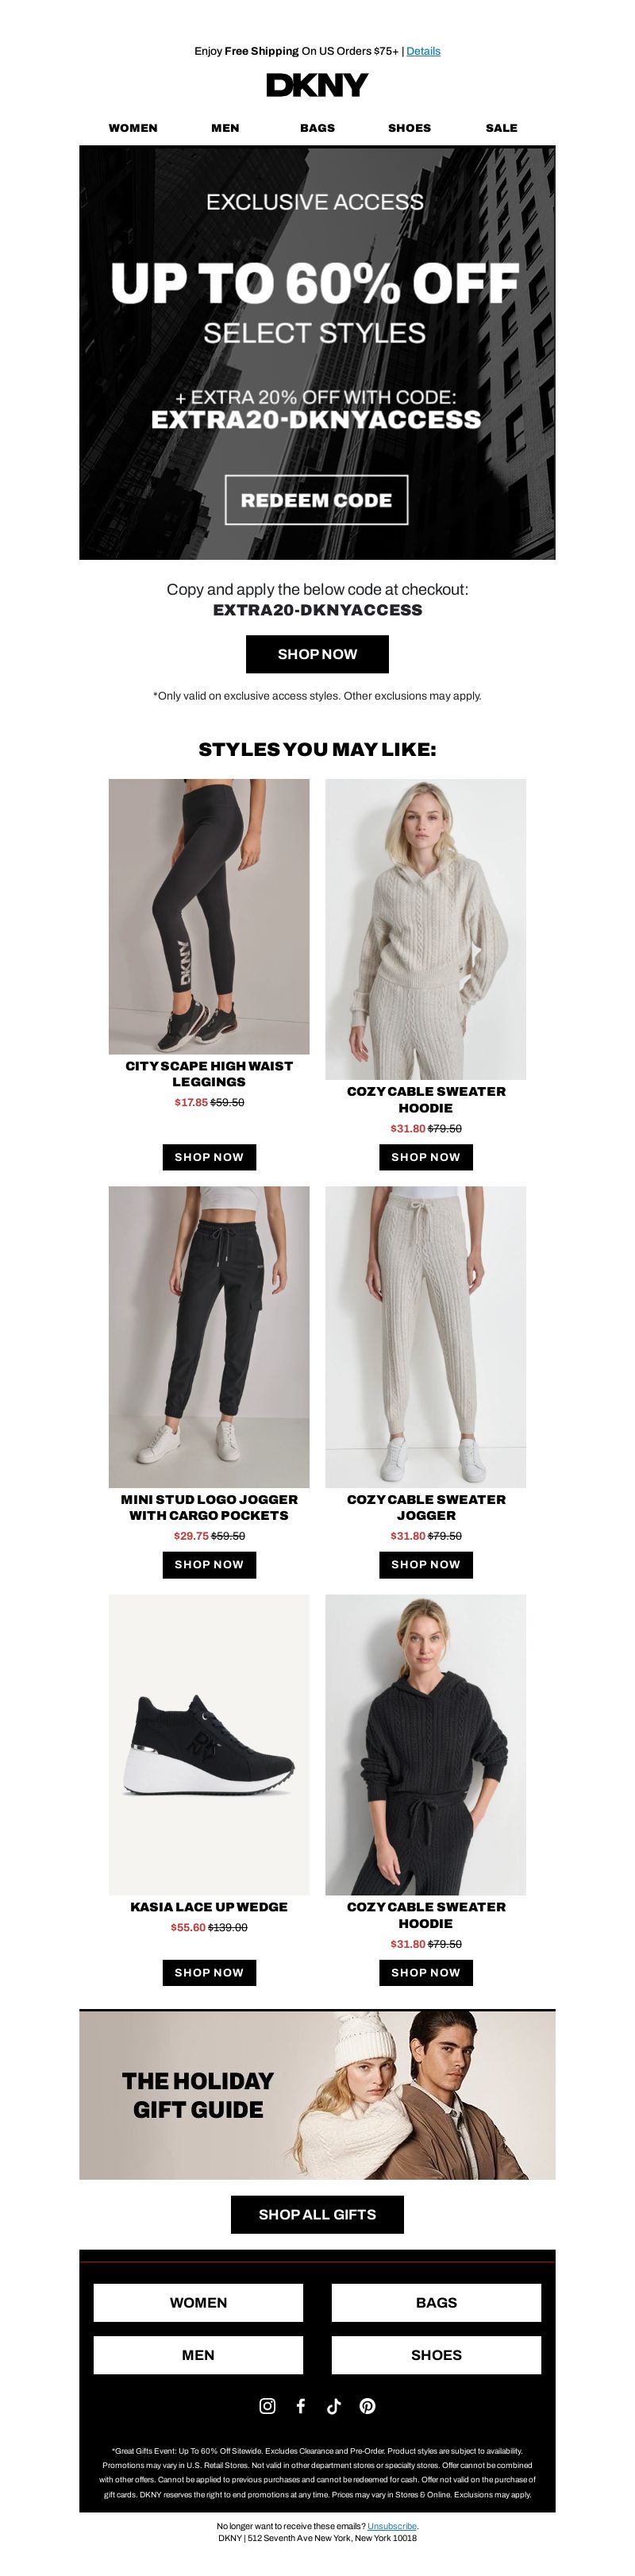Click the REDEEM CODE button
Viewport: 635px width, 2576px height.
point(316,500)
